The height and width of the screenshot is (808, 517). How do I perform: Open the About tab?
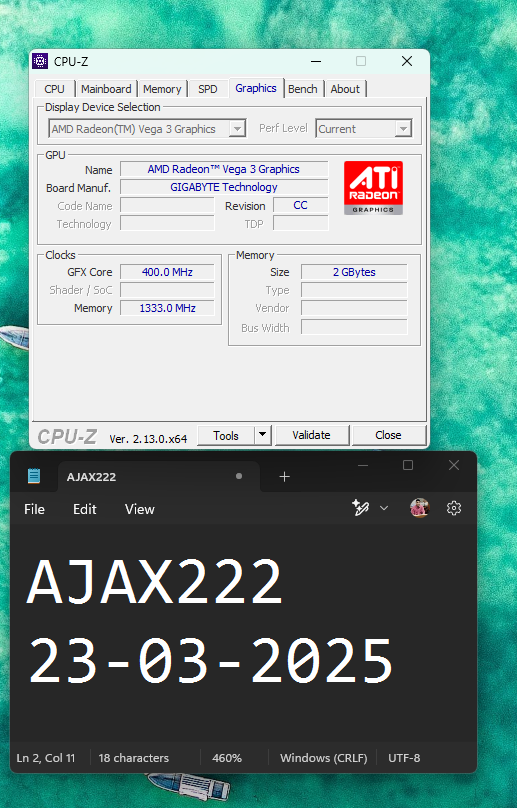(345, 89)
